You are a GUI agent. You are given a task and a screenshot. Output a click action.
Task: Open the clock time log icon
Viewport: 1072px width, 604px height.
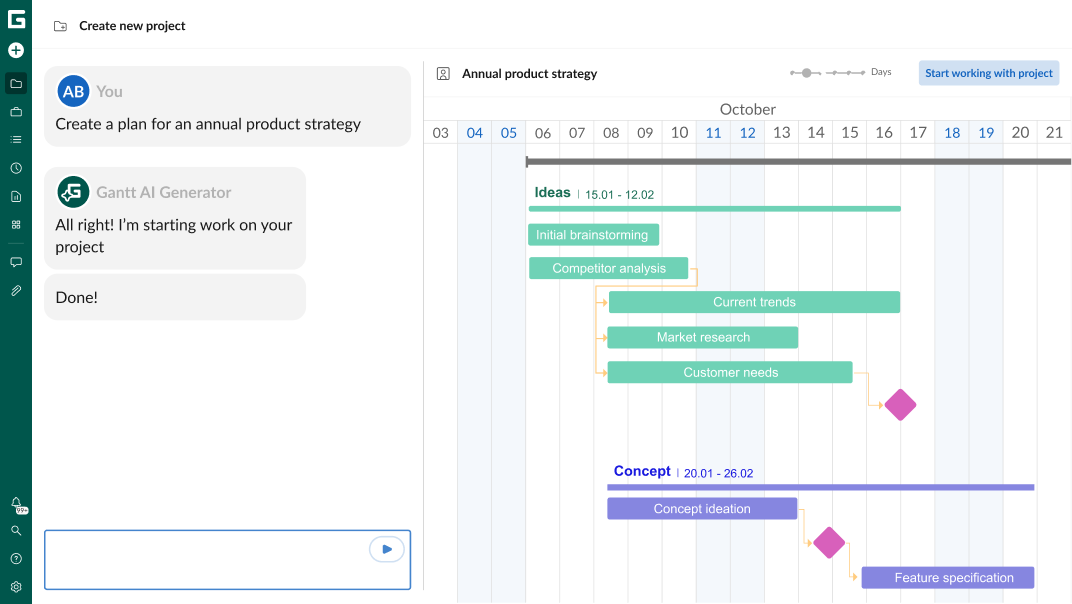tap(16, 168)
